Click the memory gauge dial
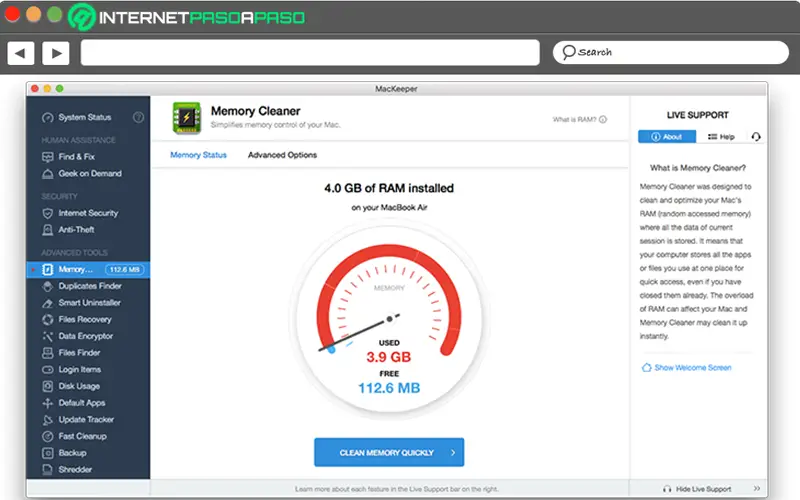Screen dimensions: 800x500 [x=389, y=319]
